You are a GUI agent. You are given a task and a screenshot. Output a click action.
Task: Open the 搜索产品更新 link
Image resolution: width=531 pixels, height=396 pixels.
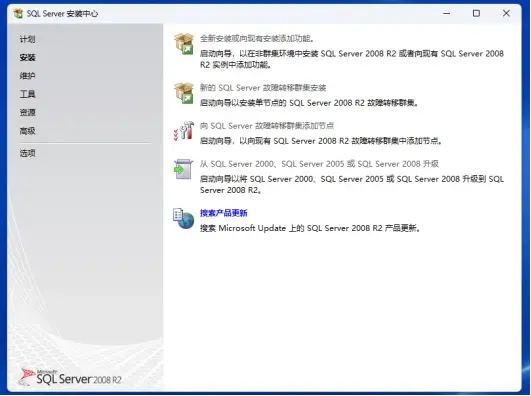[224, 213]
